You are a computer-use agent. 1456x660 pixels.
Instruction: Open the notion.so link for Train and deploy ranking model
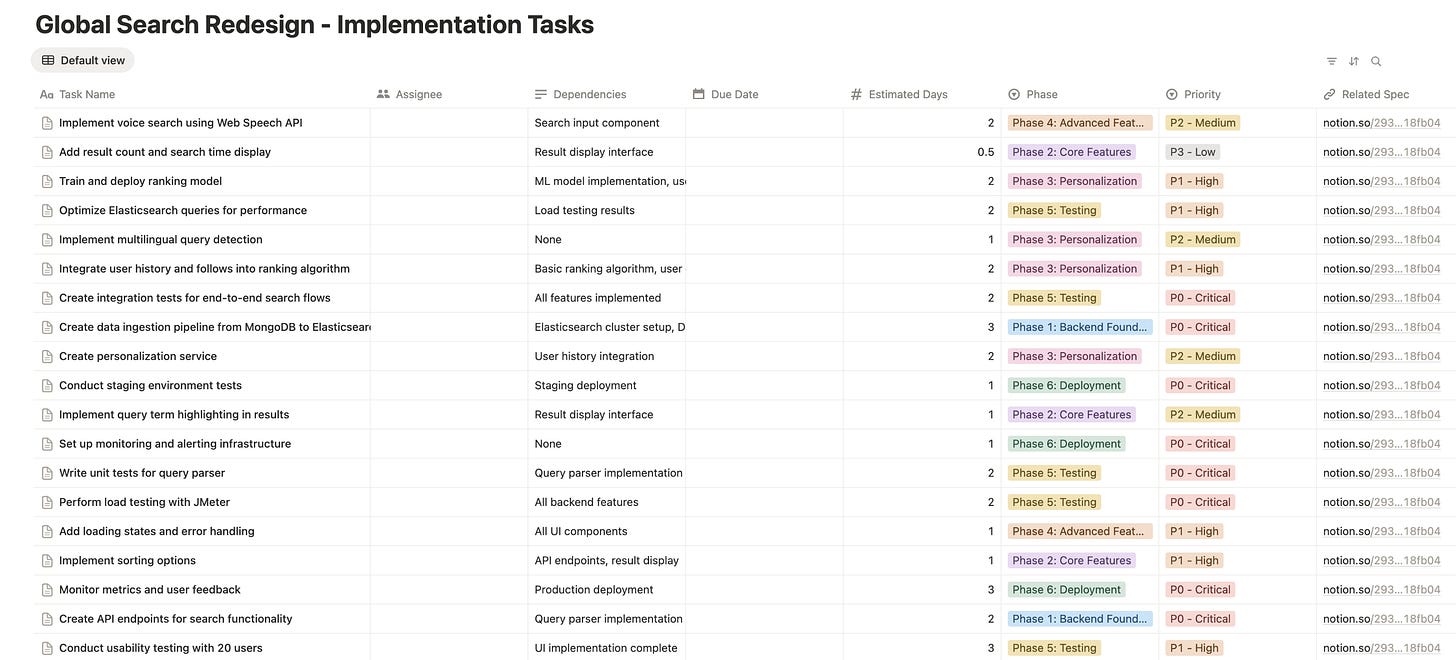(x=1381, y=180)
